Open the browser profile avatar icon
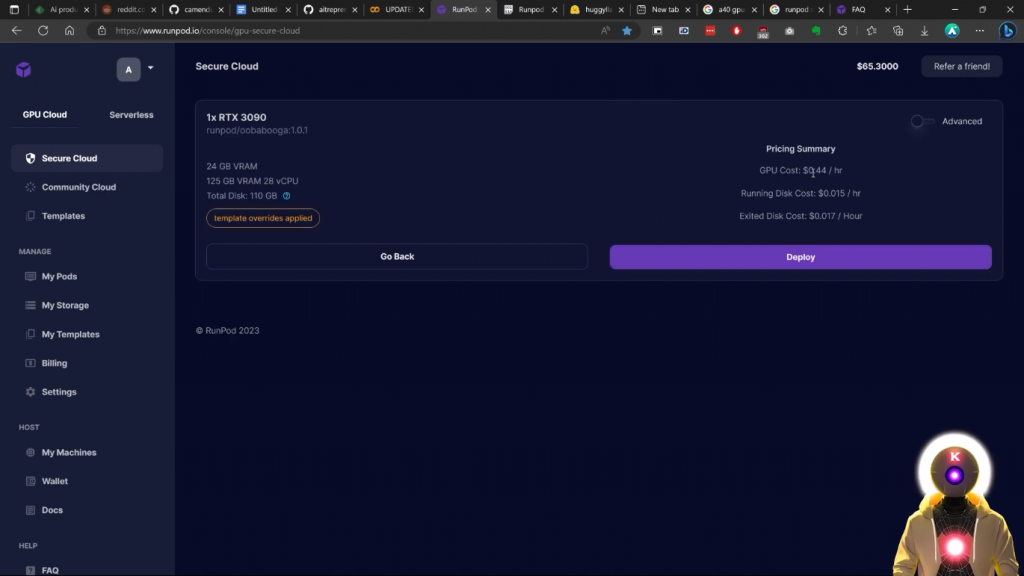 [952, 31]
